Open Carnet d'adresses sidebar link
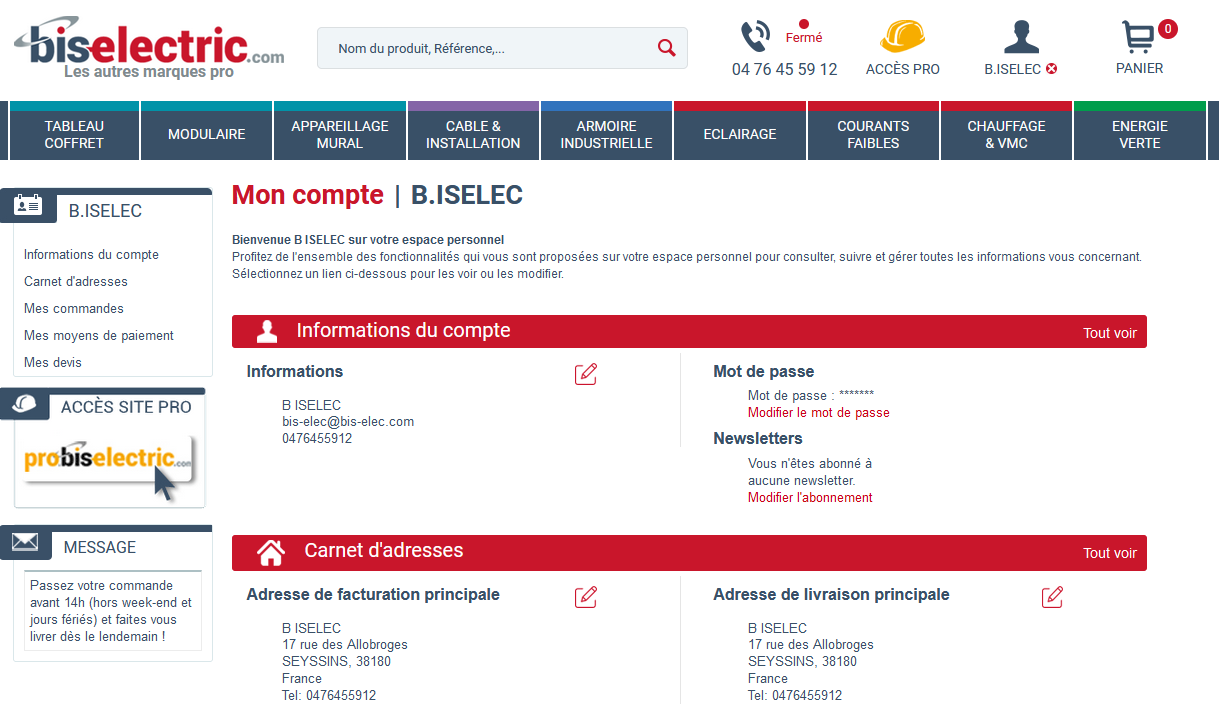 coord(76,282)
